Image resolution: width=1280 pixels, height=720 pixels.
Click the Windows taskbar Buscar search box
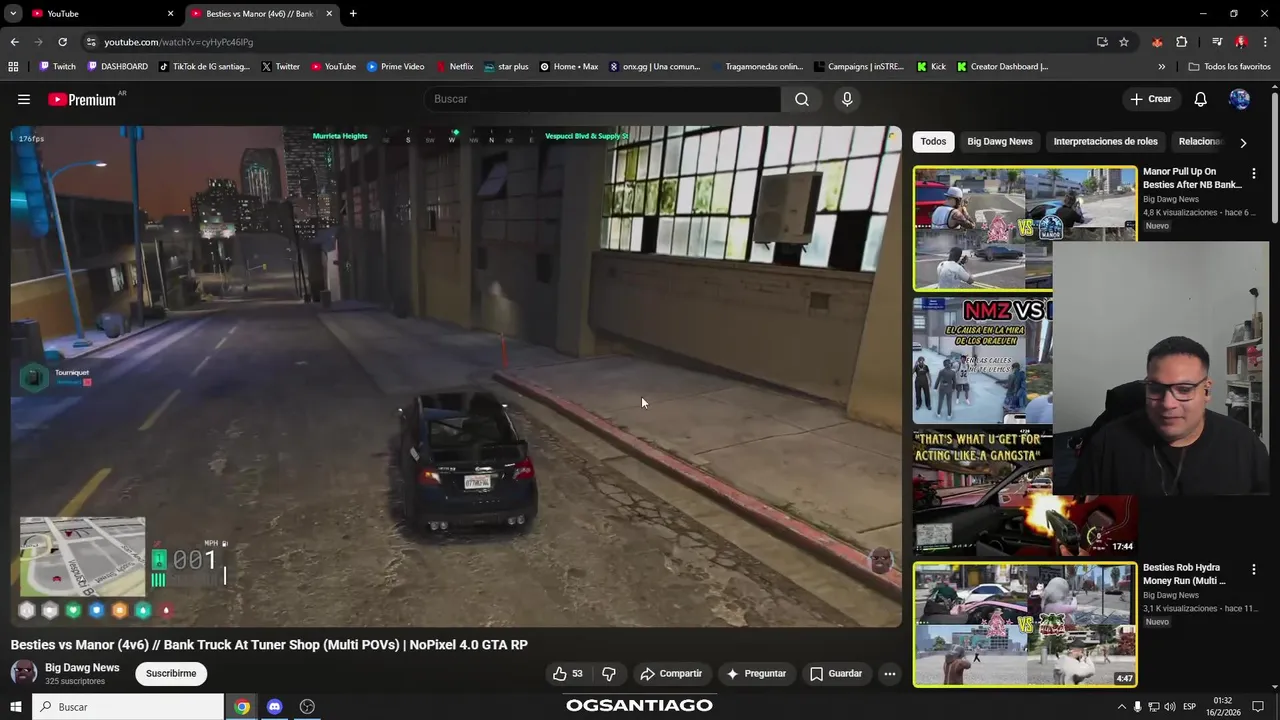click(128, 707)
